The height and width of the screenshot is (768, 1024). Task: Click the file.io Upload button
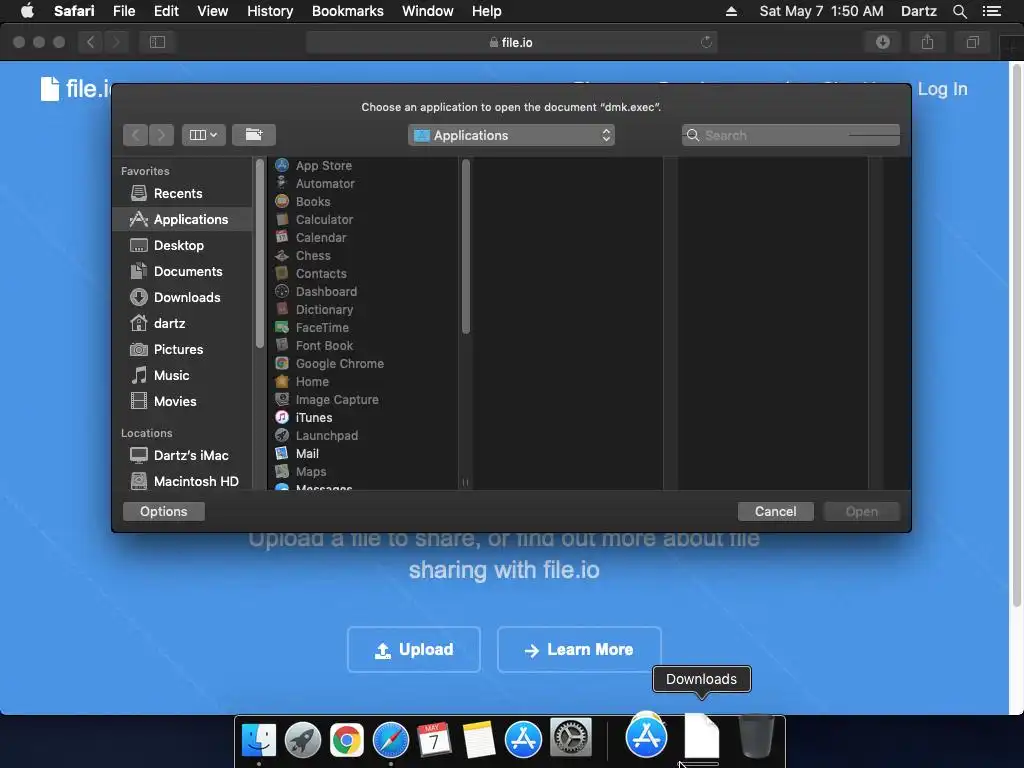[x=414, y=649]
